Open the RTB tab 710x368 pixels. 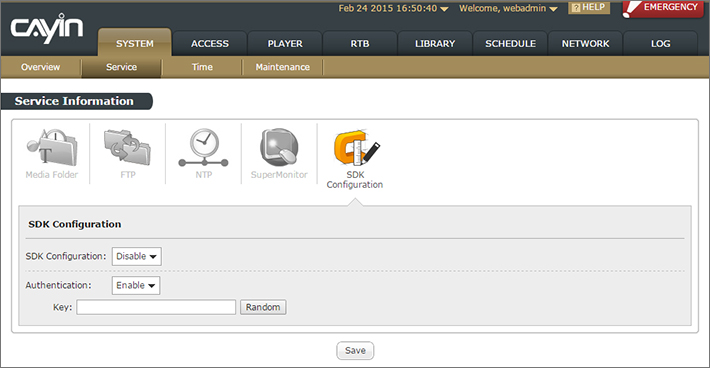point(360,43)
